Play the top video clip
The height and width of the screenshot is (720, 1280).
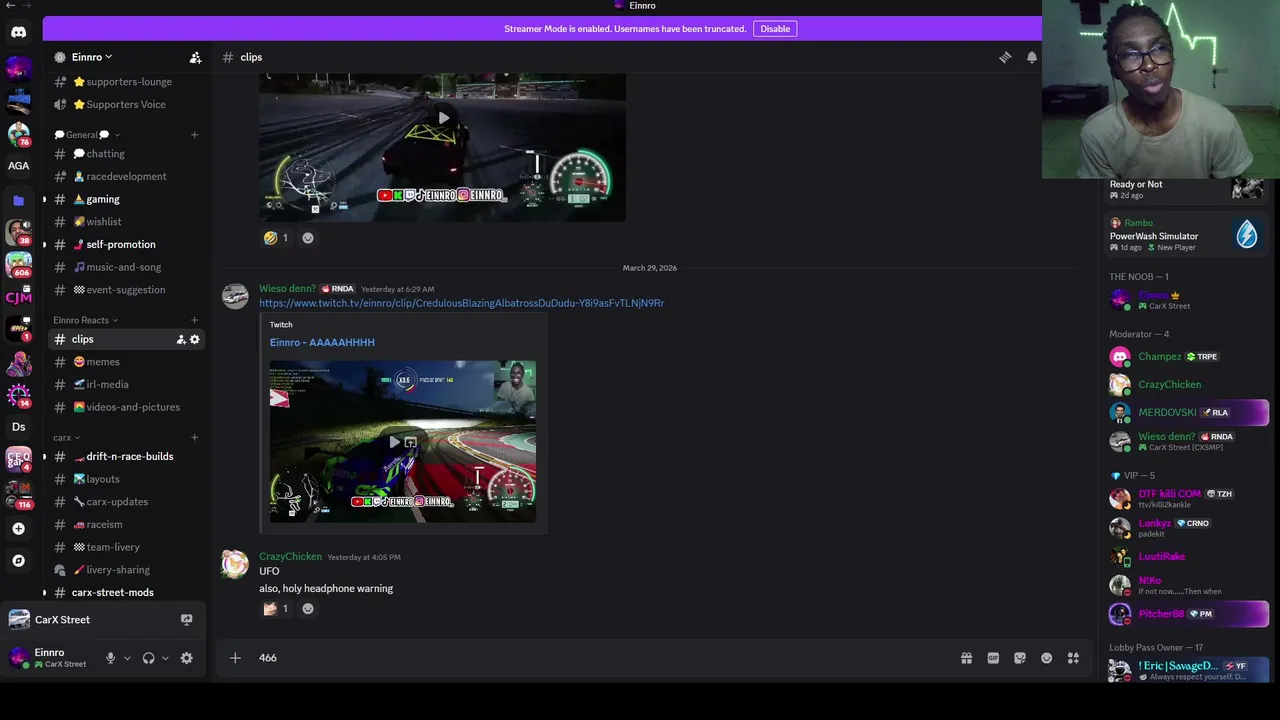pos(443,118)
